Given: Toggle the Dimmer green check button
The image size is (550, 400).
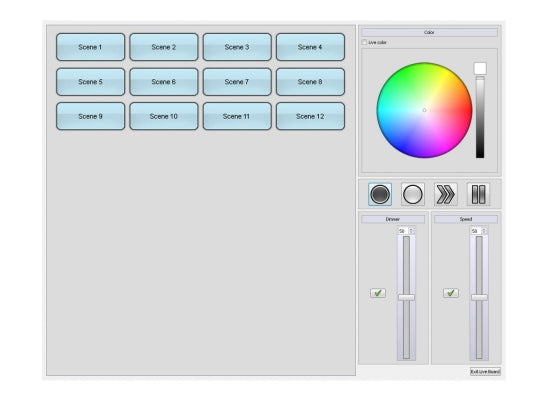Looking at the screenshot, I should click(378, 293).
